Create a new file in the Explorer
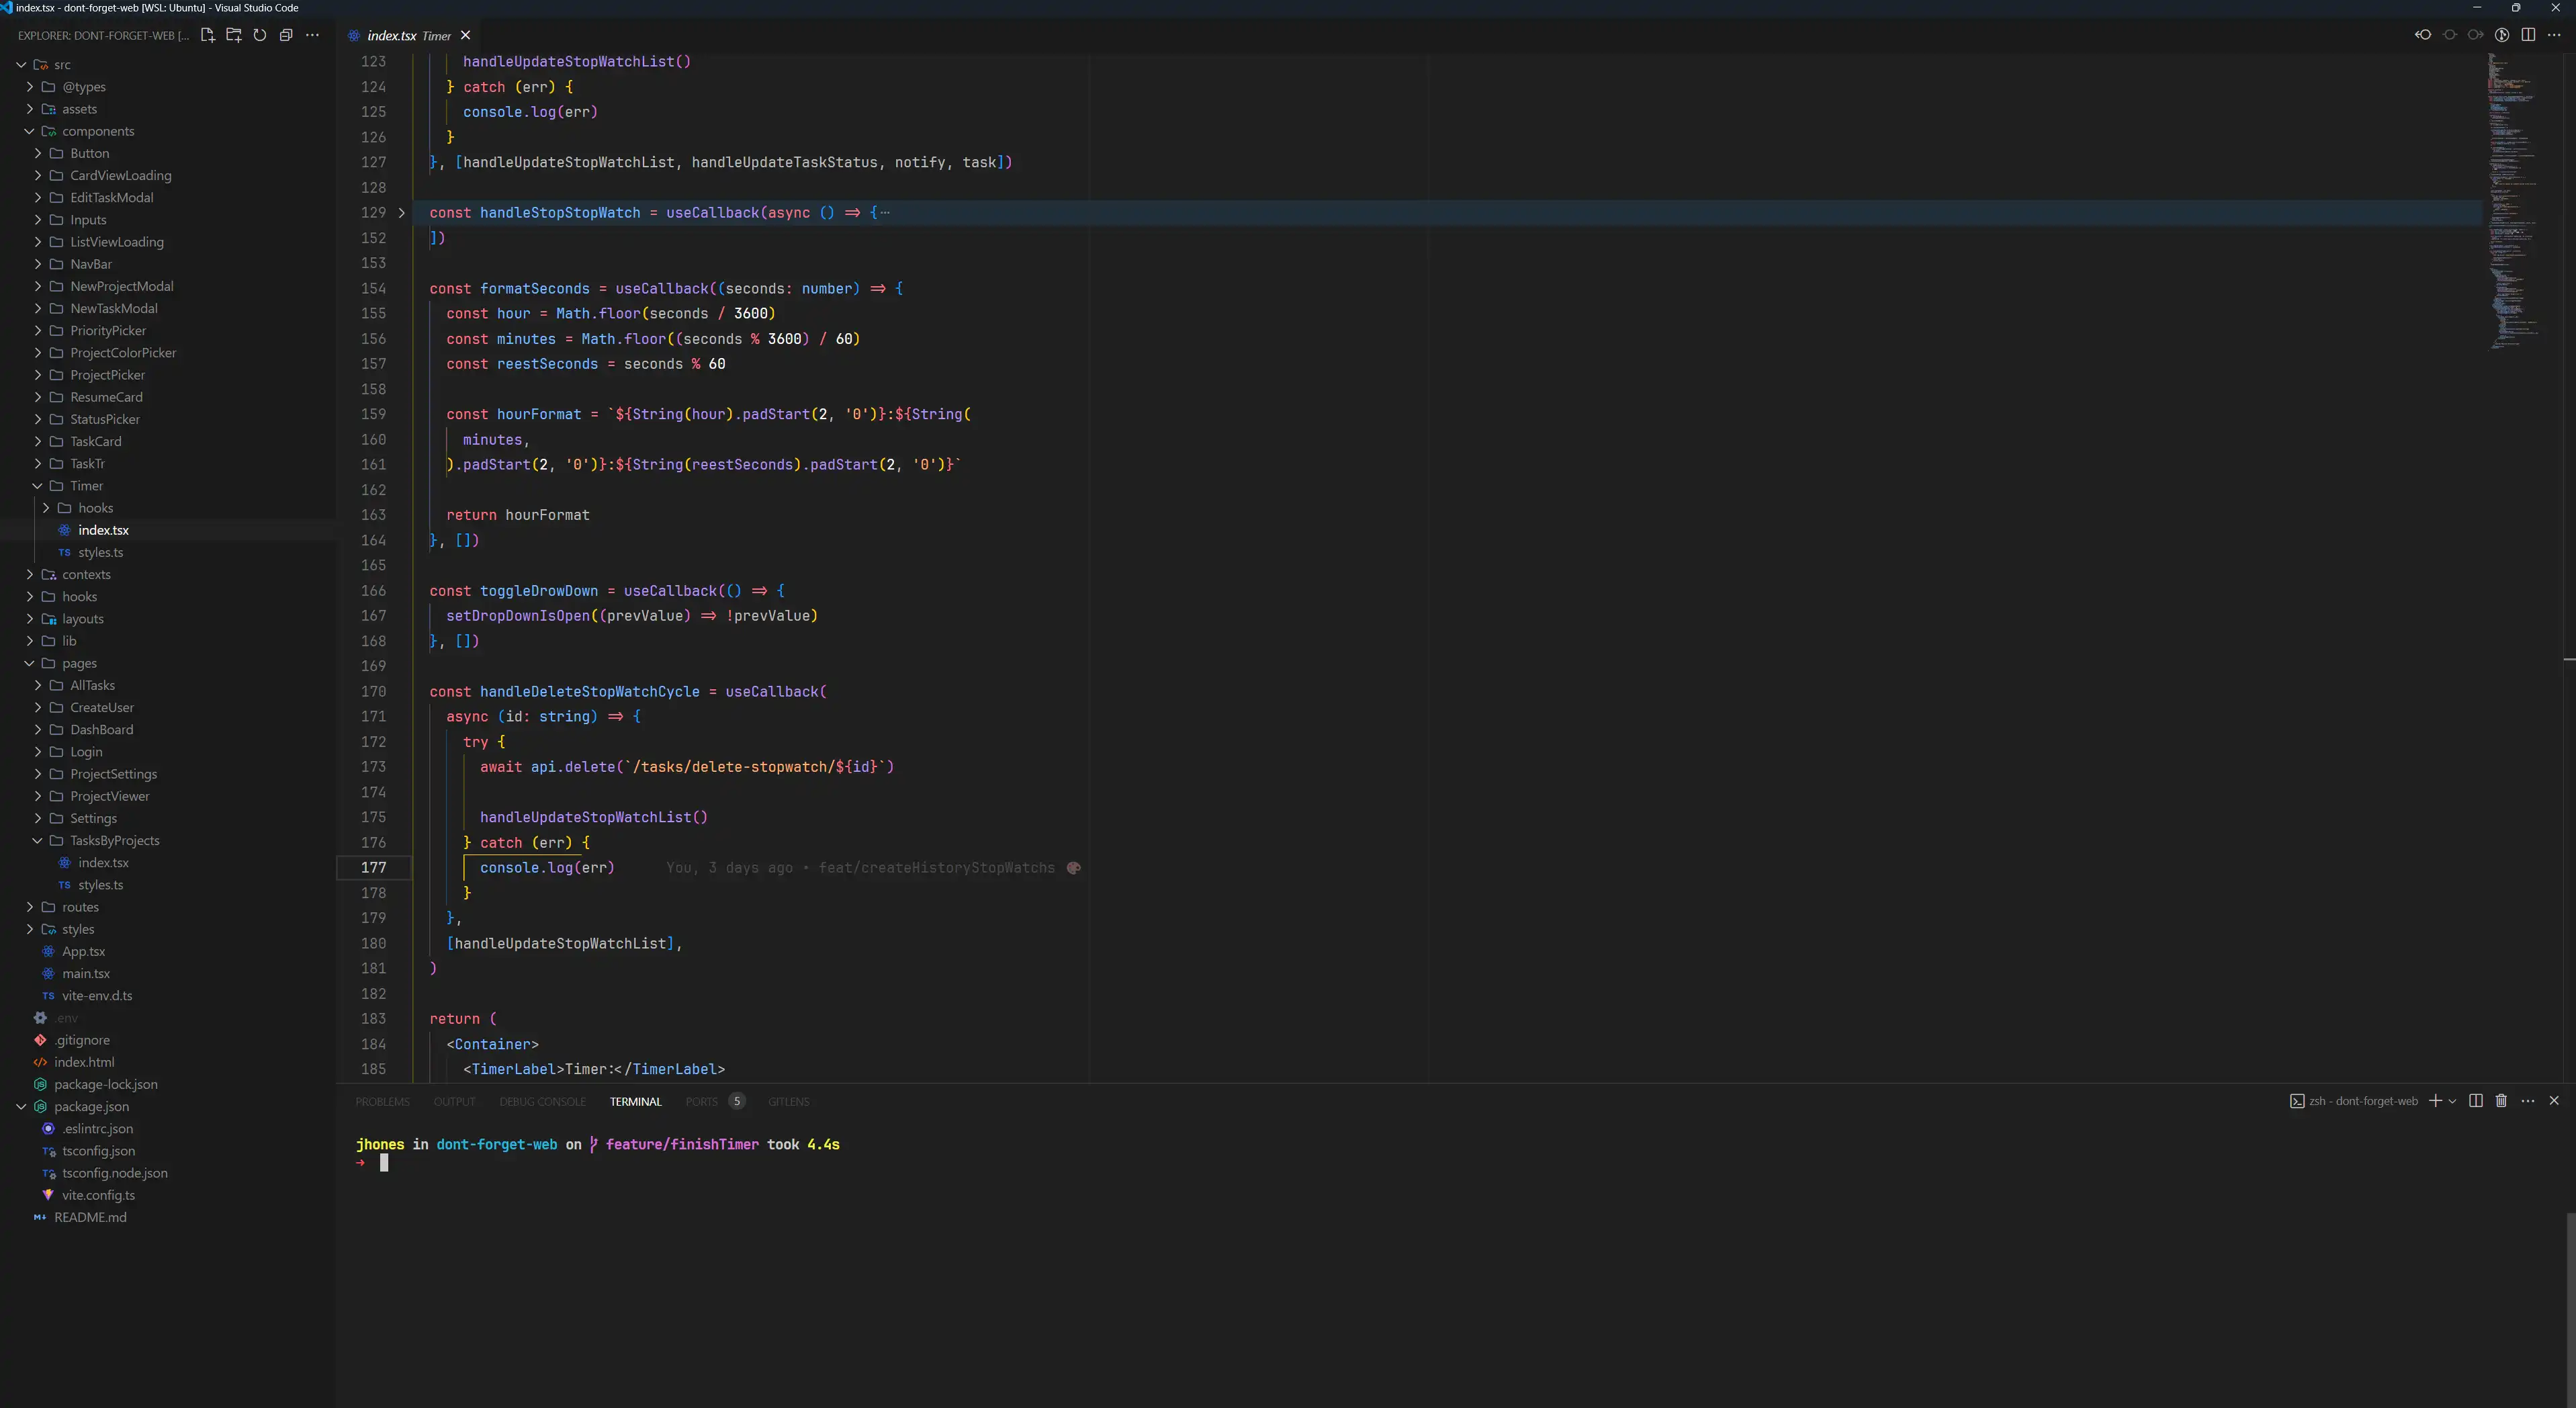 (x=208, y=35)
